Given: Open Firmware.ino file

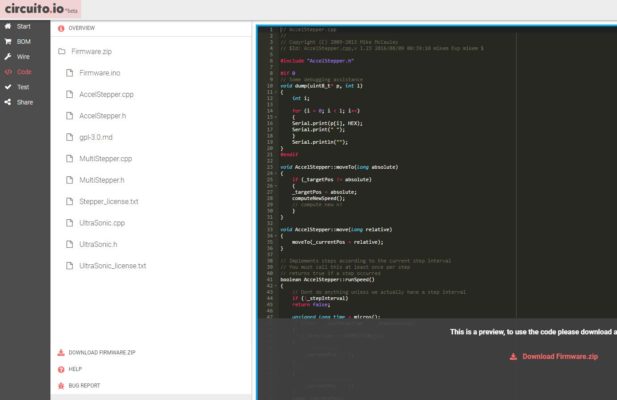Looking at the screenshot, I should tap(100, 73).
